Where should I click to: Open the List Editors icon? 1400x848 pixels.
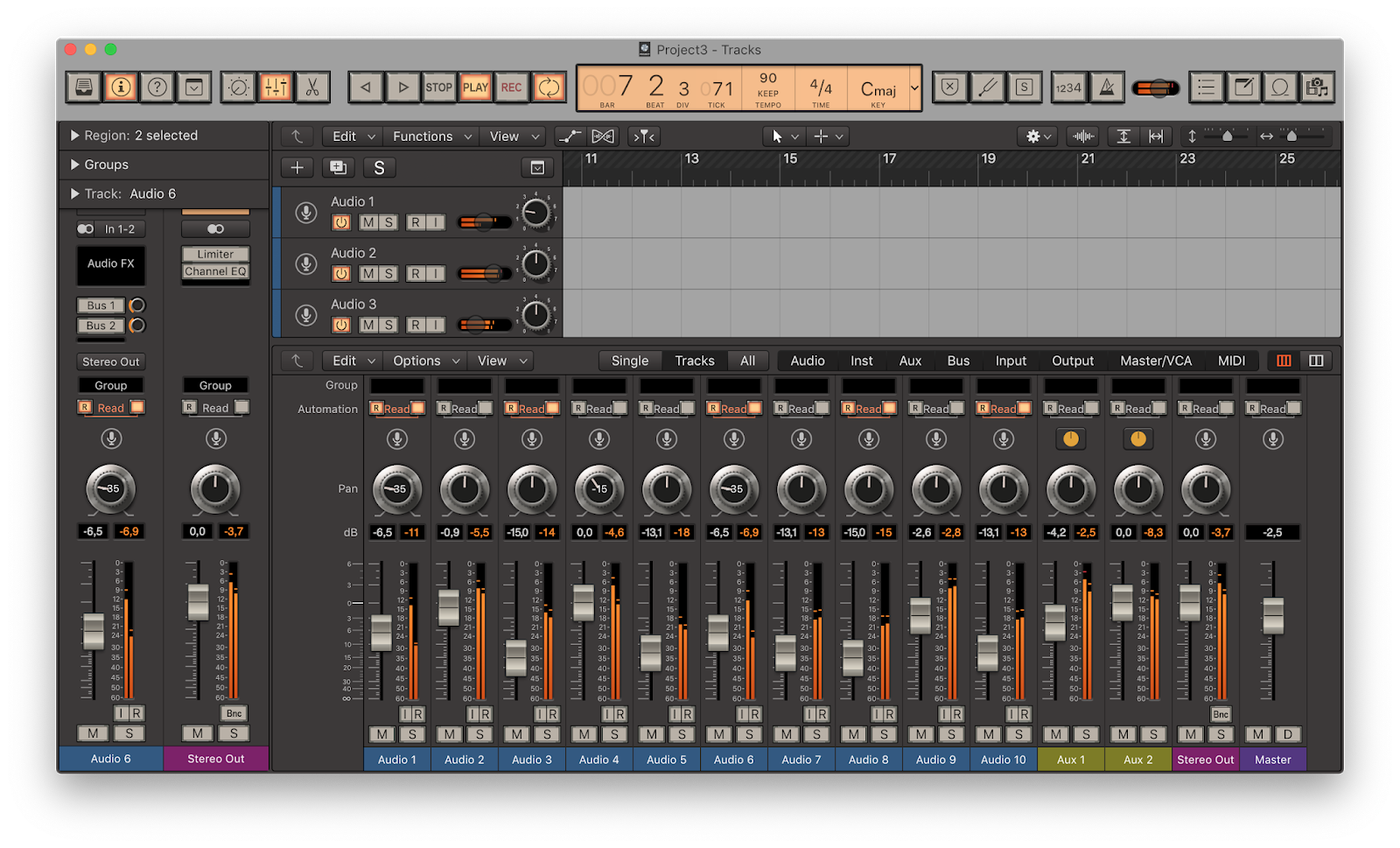tap(1207, 87)
